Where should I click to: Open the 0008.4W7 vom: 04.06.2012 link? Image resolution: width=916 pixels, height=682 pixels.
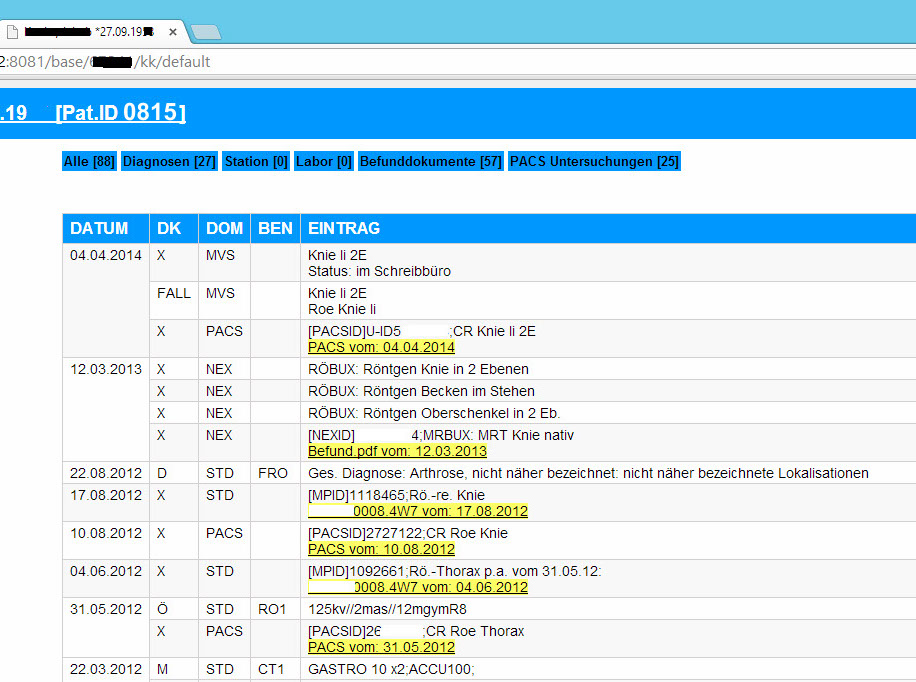[418, 588]
